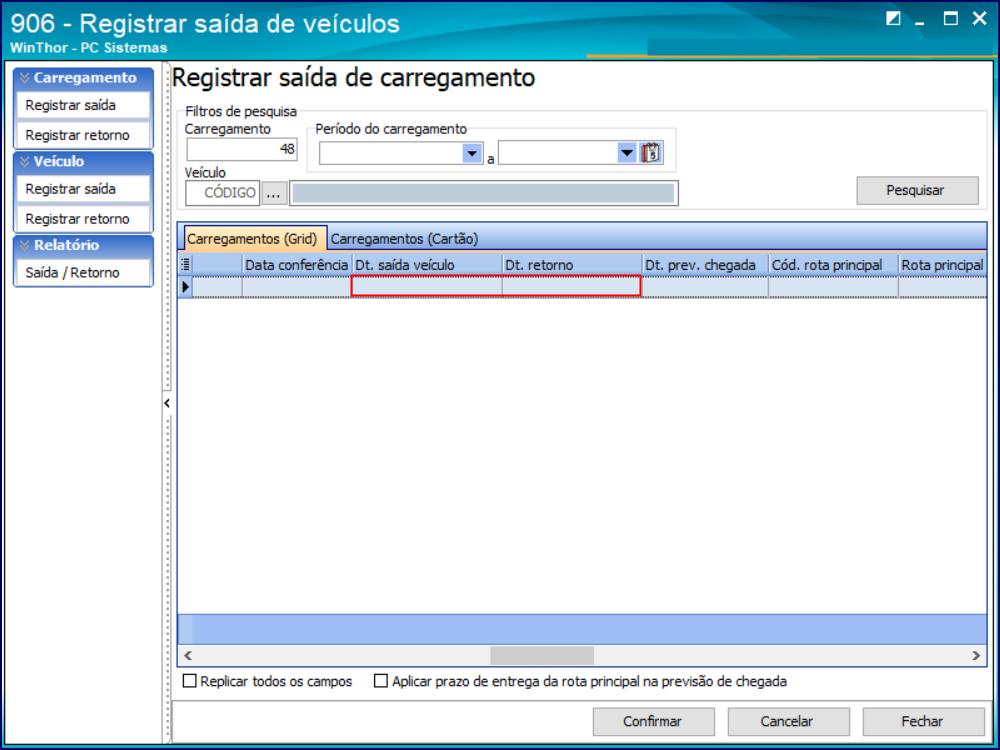Click the Dt. retorno cell in first row
This screenshot has width=1000, height=750.
(572, 286)
